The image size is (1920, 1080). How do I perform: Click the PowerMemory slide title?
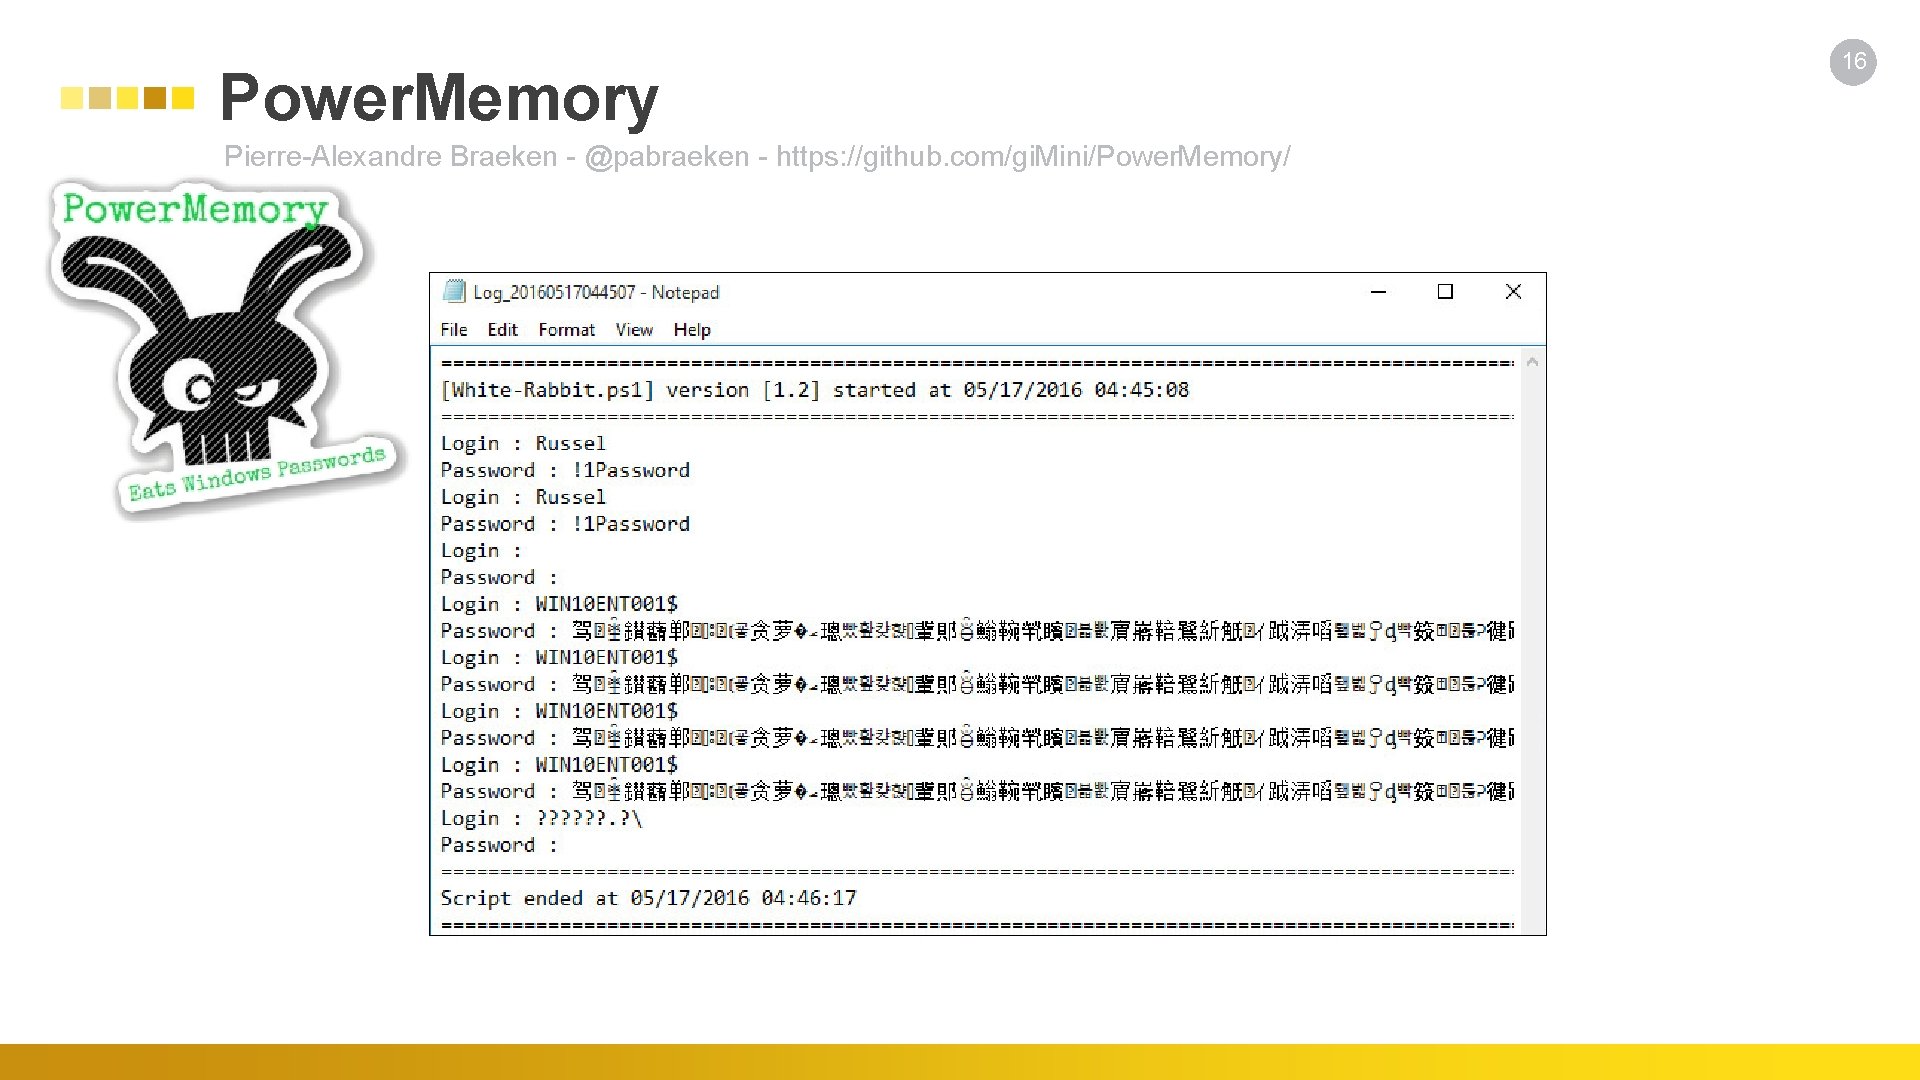[x=438, y=98]
